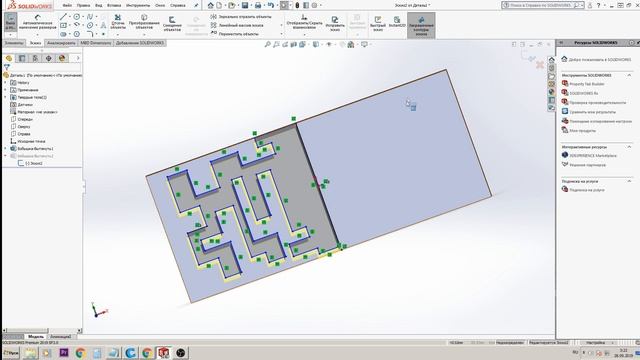Switch to the Добавления SOLIDWORKS tab

pyautogui.click(x=140, y=43)
